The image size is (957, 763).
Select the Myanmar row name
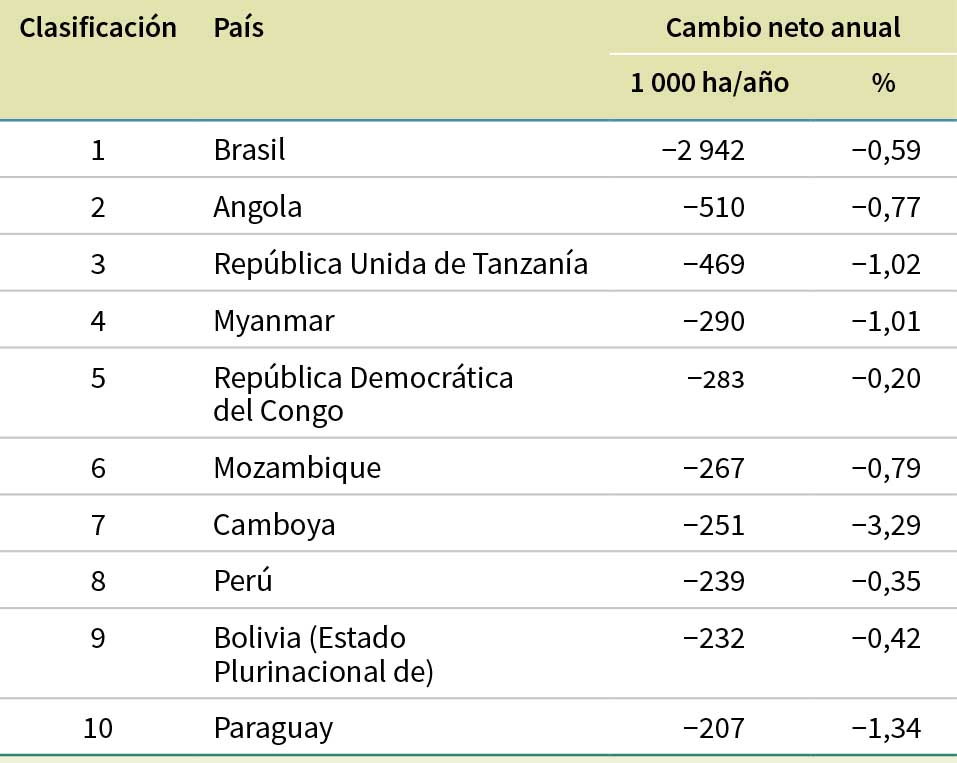tap(274, 321)
